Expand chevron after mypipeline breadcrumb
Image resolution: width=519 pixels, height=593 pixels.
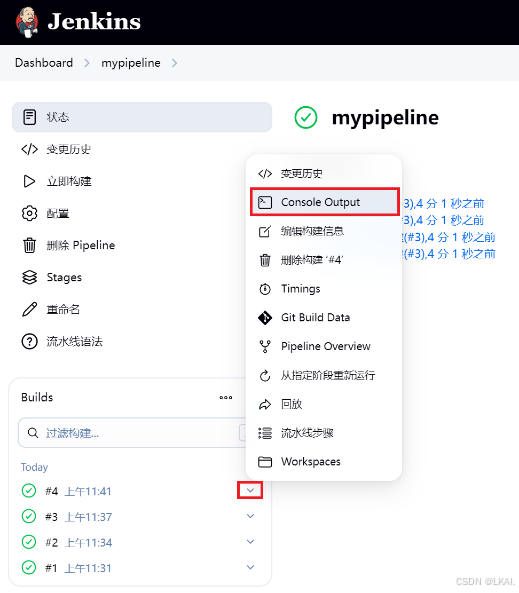174,63
